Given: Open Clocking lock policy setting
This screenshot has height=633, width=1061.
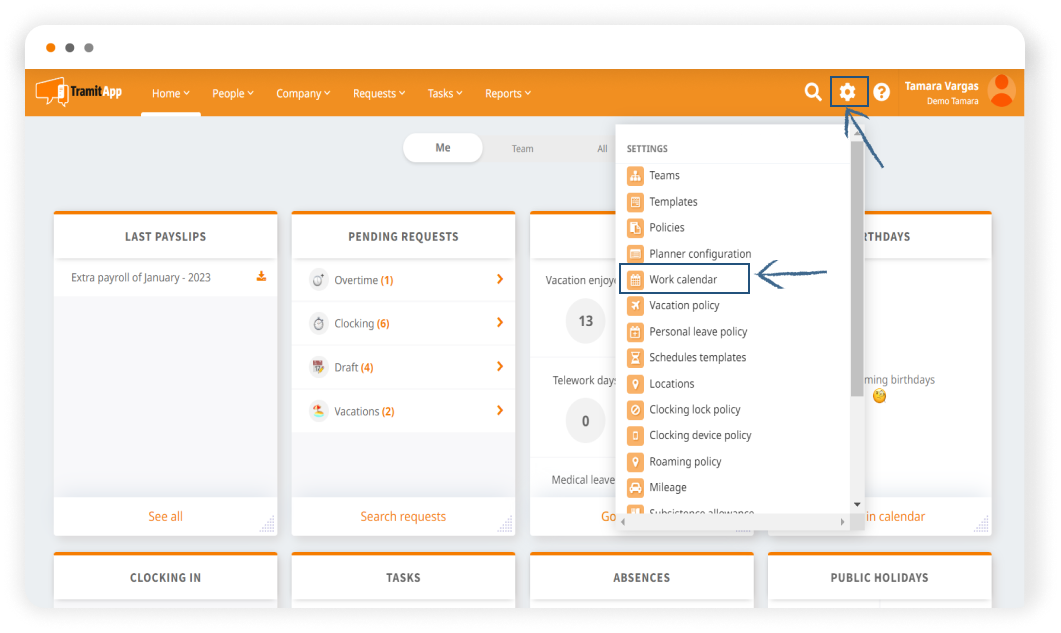Looking at the screenshot, I should point(694,410).
